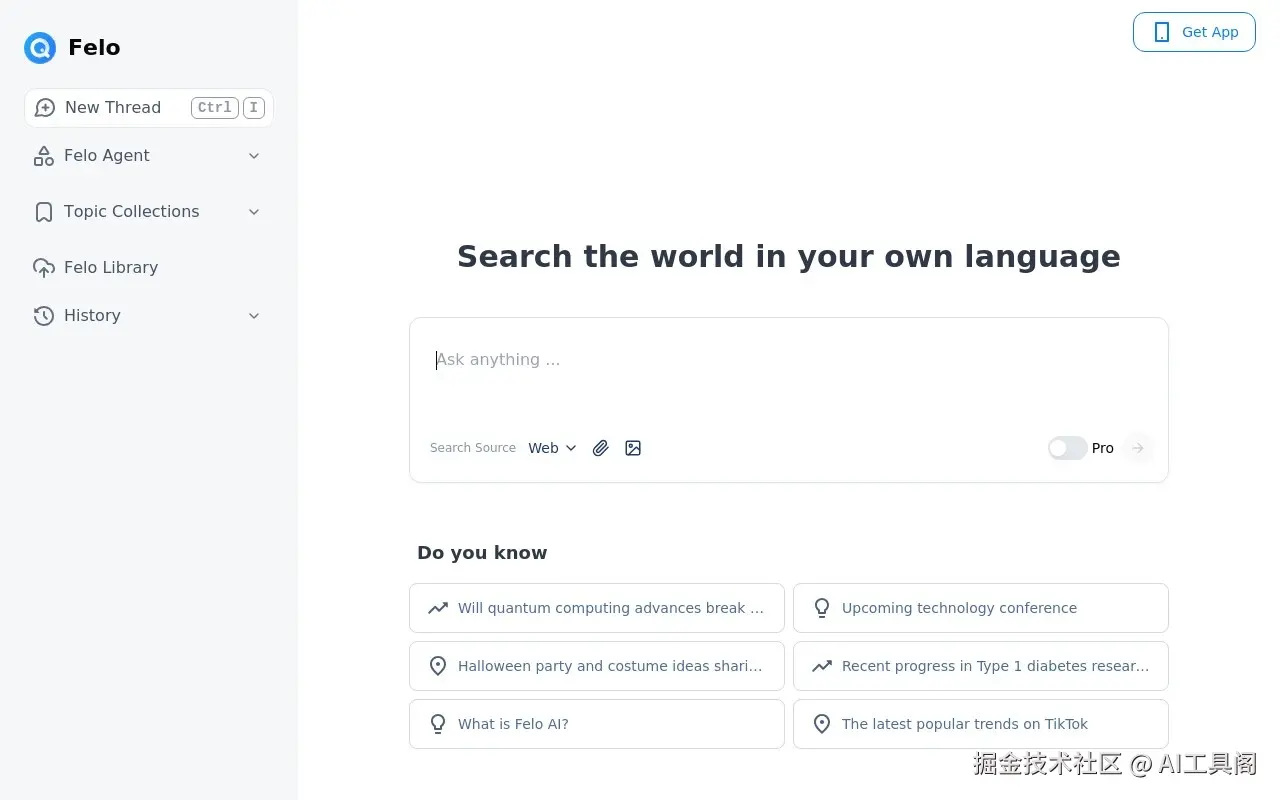
Task: Click the Do you know heading
Action: coord(482,553)
